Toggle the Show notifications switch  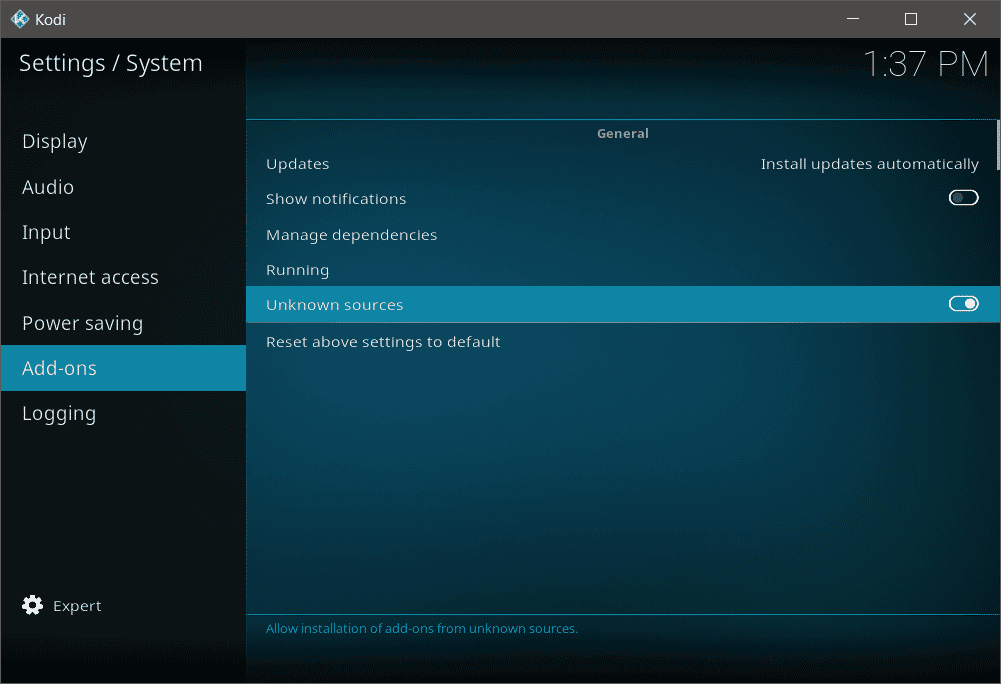point(963,198)
